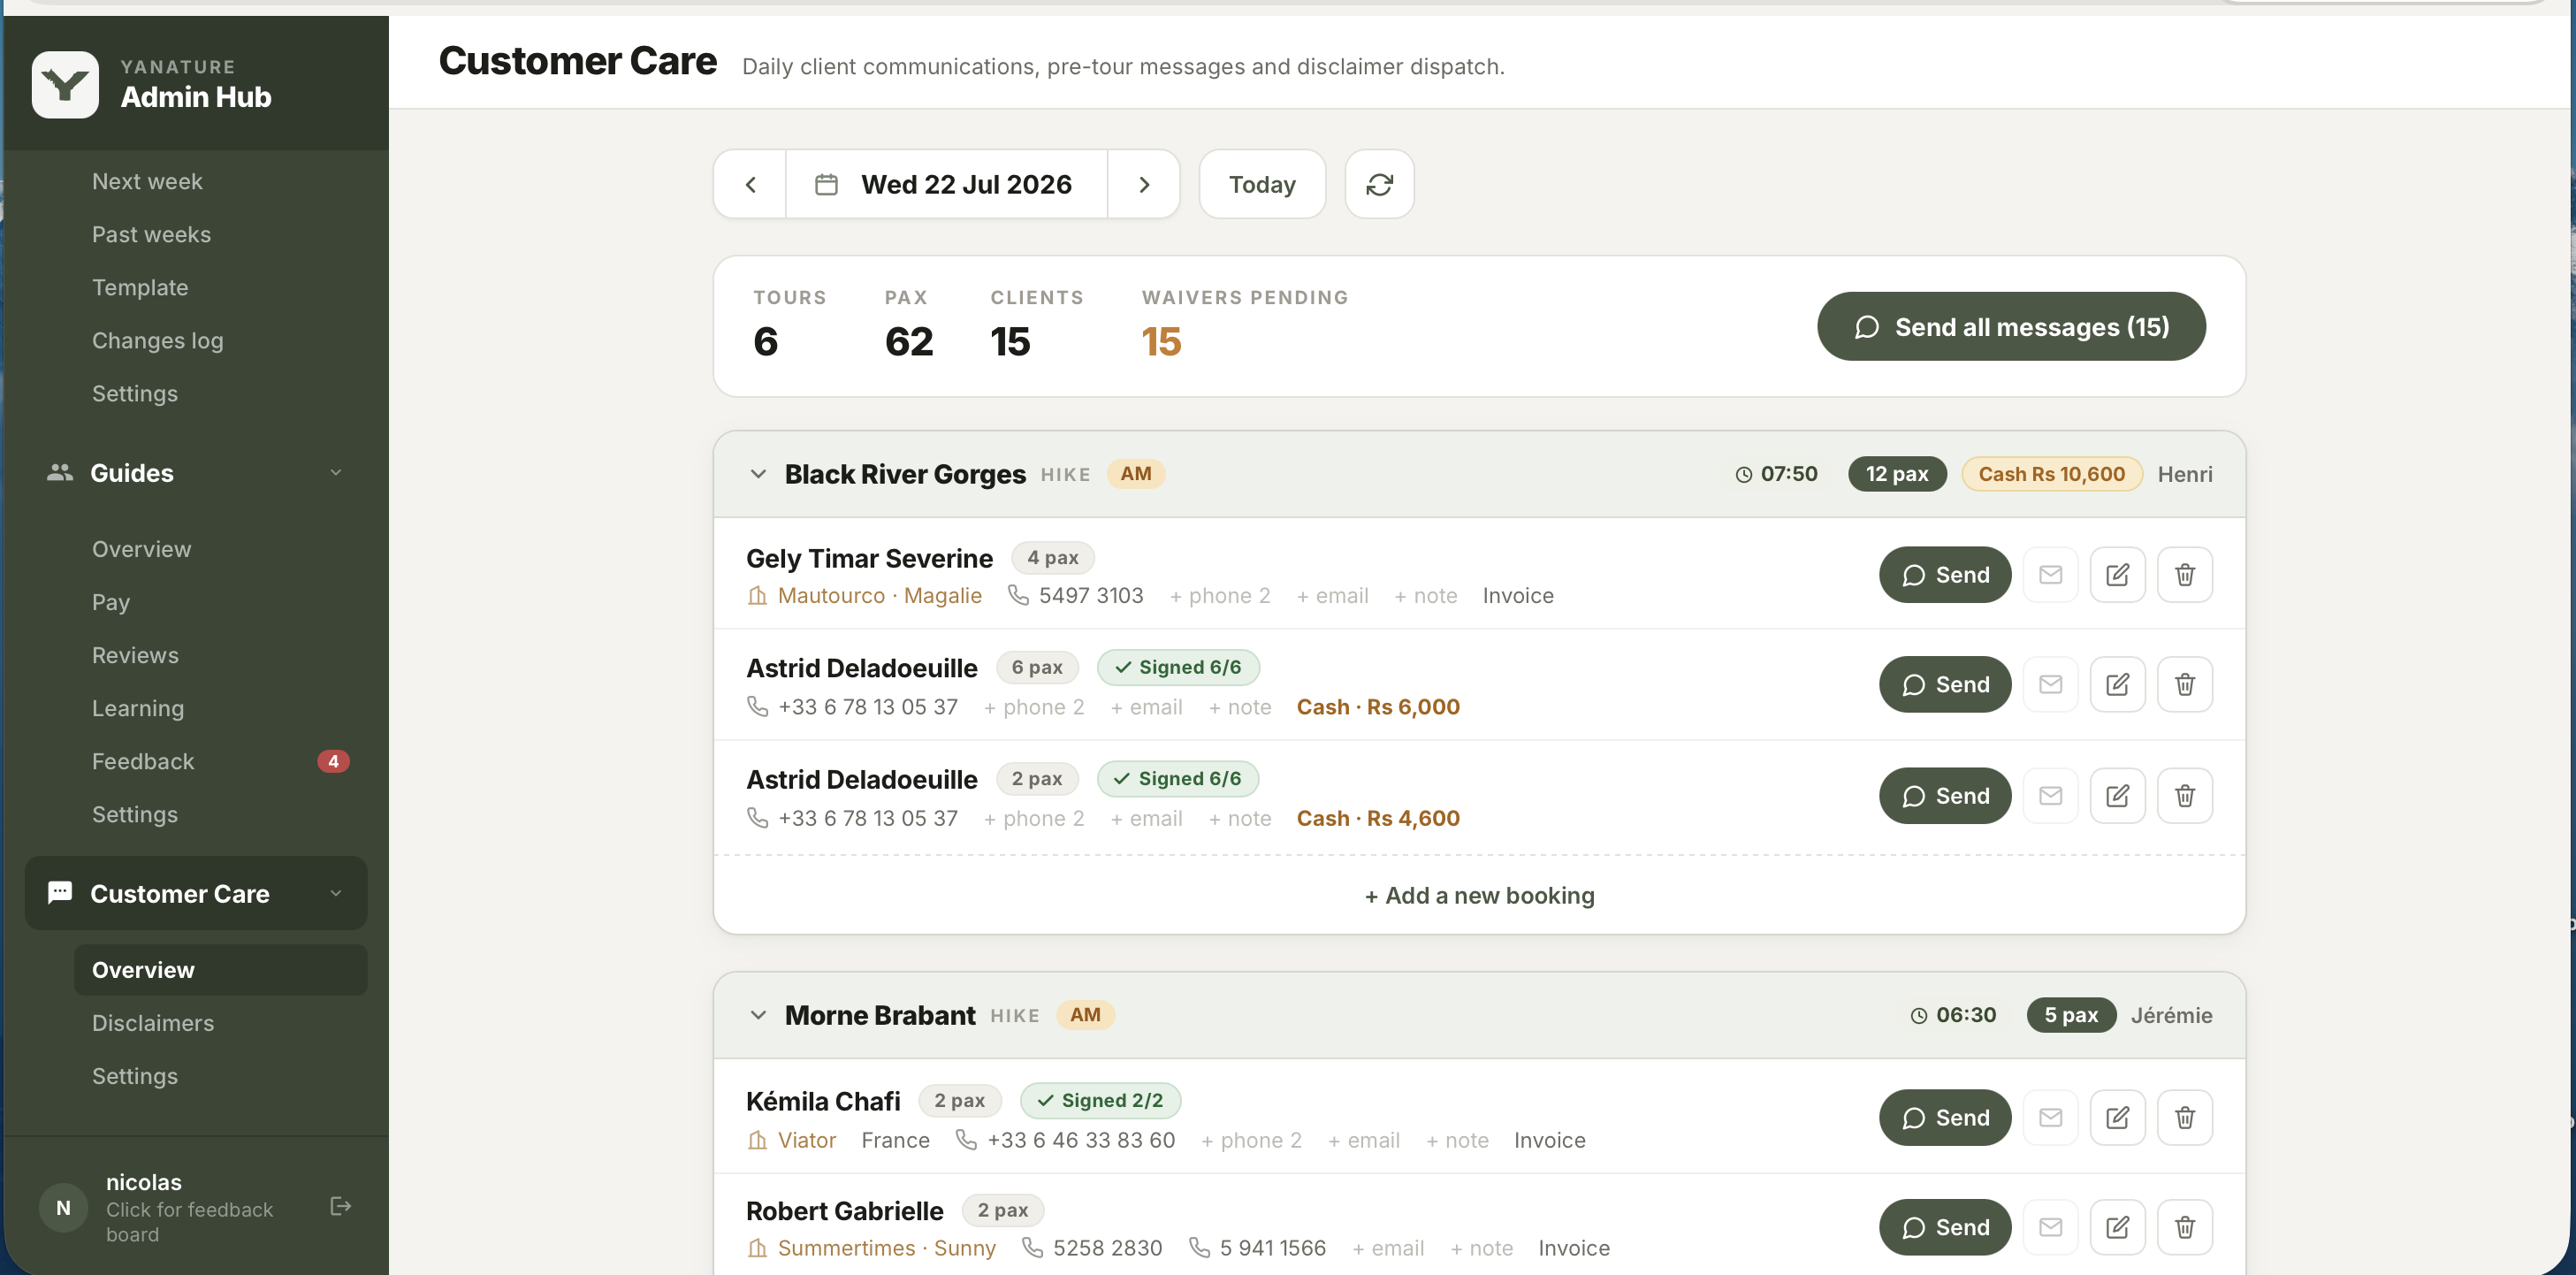Add email for Kémila Chafi
2576x1275 pixels.
click(1363, 1141)
